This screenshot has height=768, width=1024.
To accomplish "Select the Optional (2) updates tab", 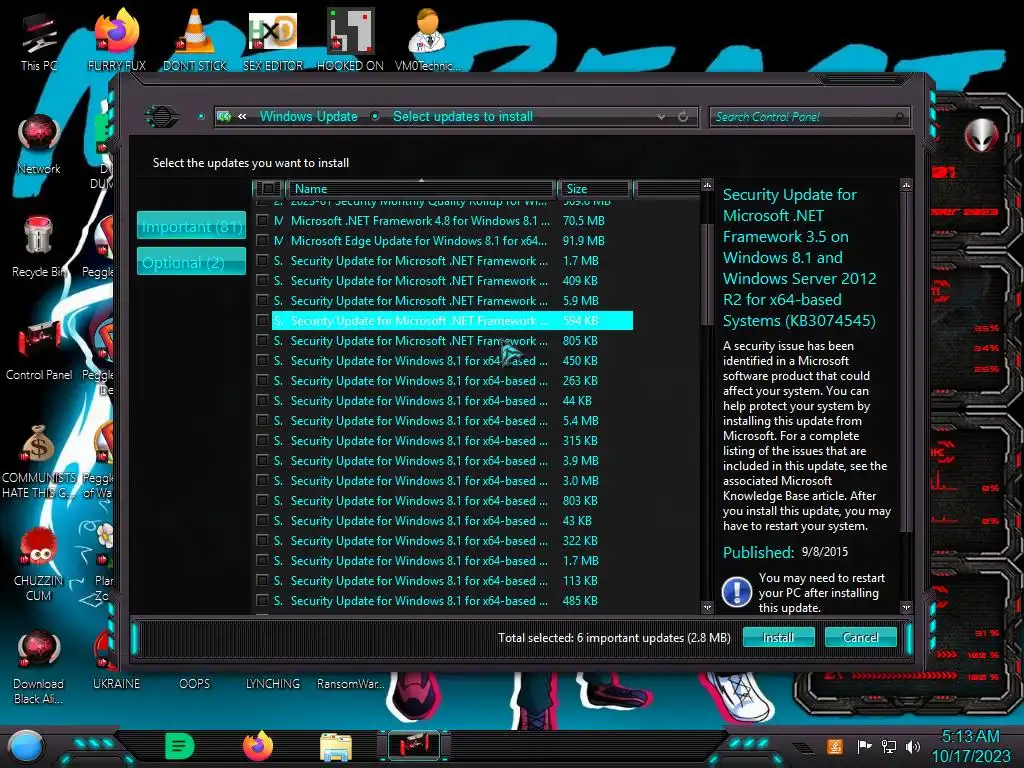I will tap(191, 262).
